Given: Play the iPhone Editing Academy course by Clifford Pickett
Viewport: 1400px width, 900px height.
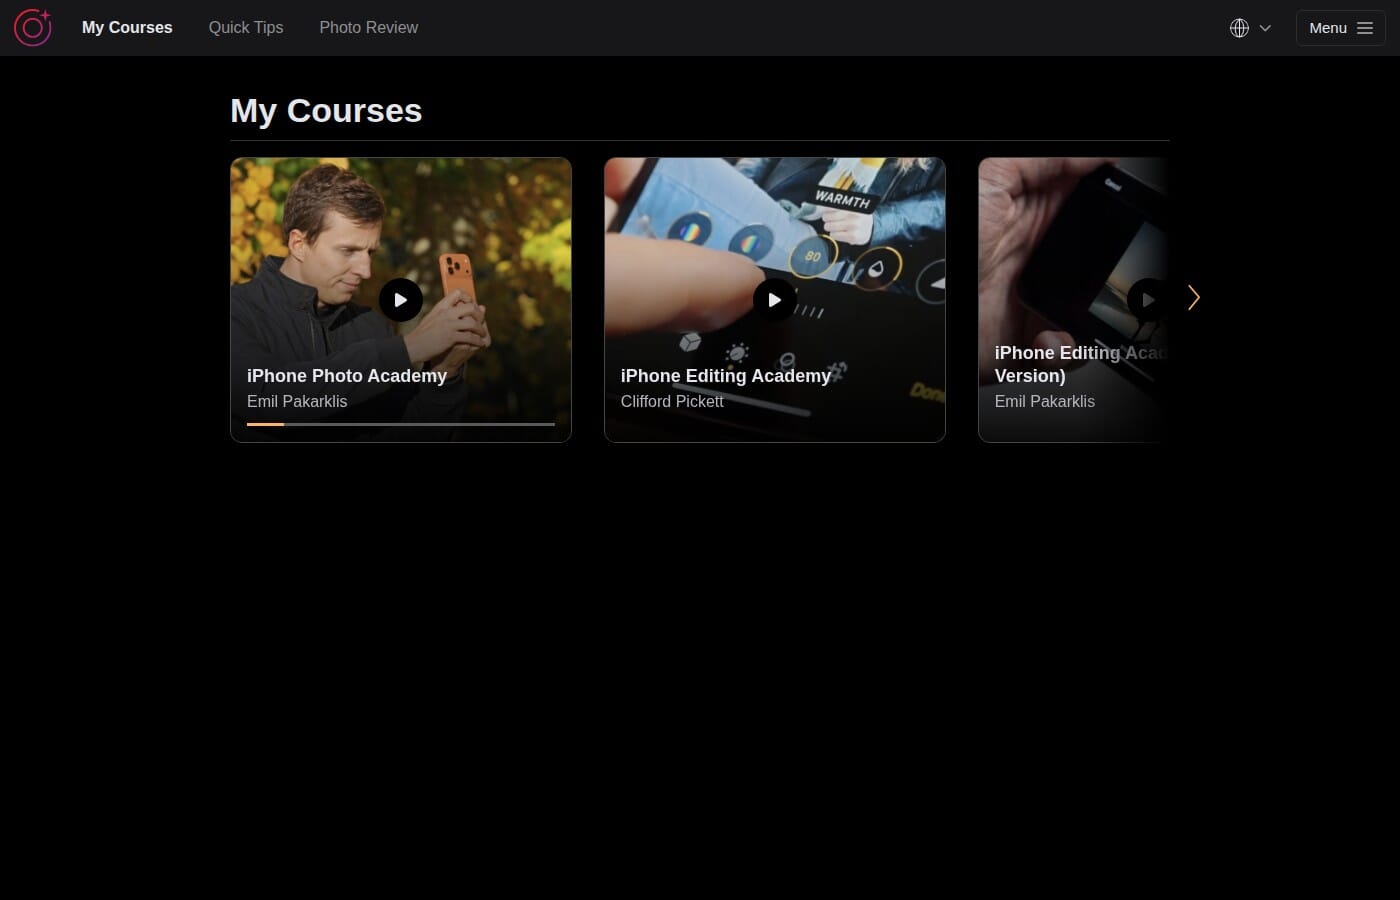Looking at the screenshot, I should (774, 300).
